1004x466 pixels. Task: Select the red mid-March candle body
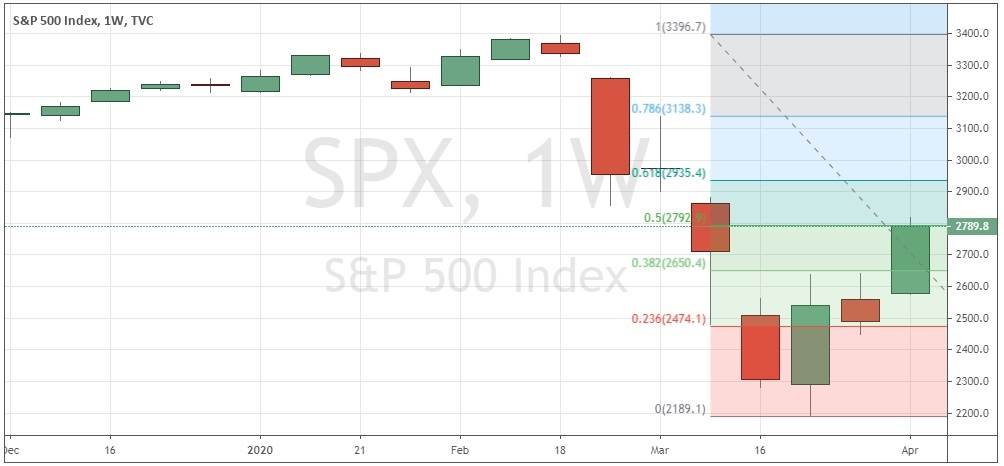coord(760,347)
